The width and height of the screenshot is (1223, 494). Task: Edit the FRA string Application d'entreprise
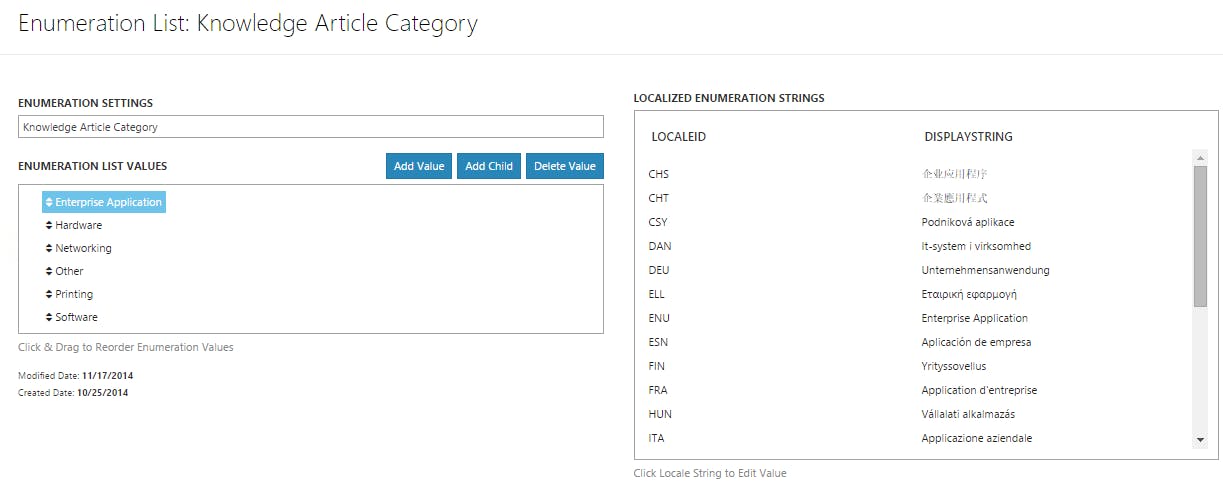tap(979, 391)
